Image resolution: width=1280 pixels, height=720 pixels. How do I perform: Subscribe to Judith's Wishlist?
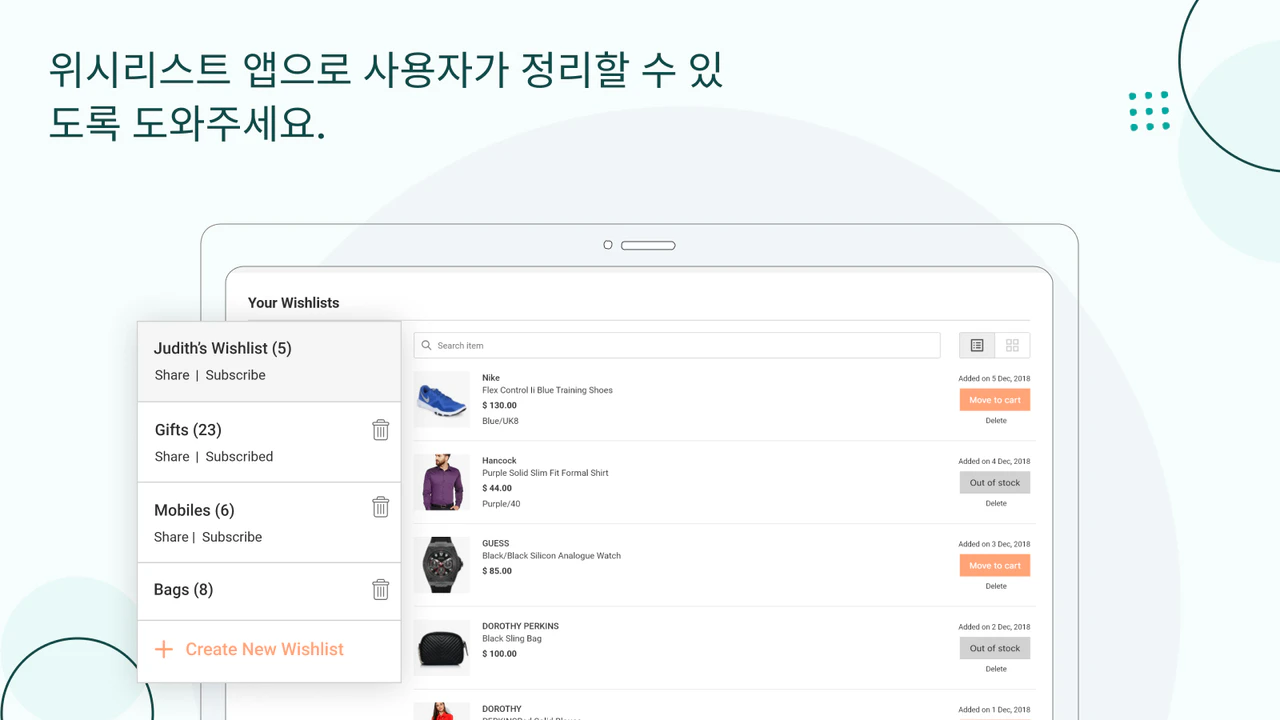click(235, 375)
